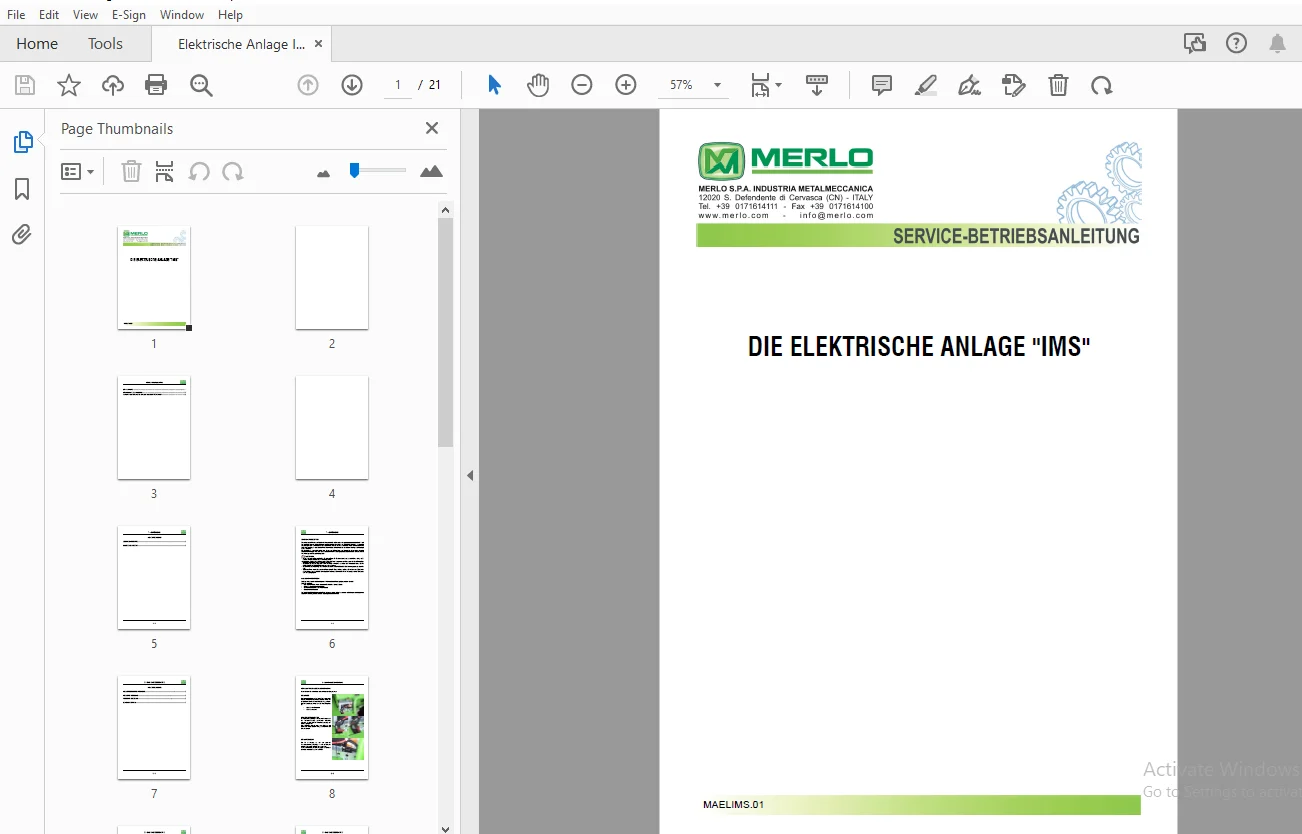Image resolution: width=1302 pixels, height=834 pixels.
Task: Delete page using toolbar trash icon
Action: (1058, 85)
